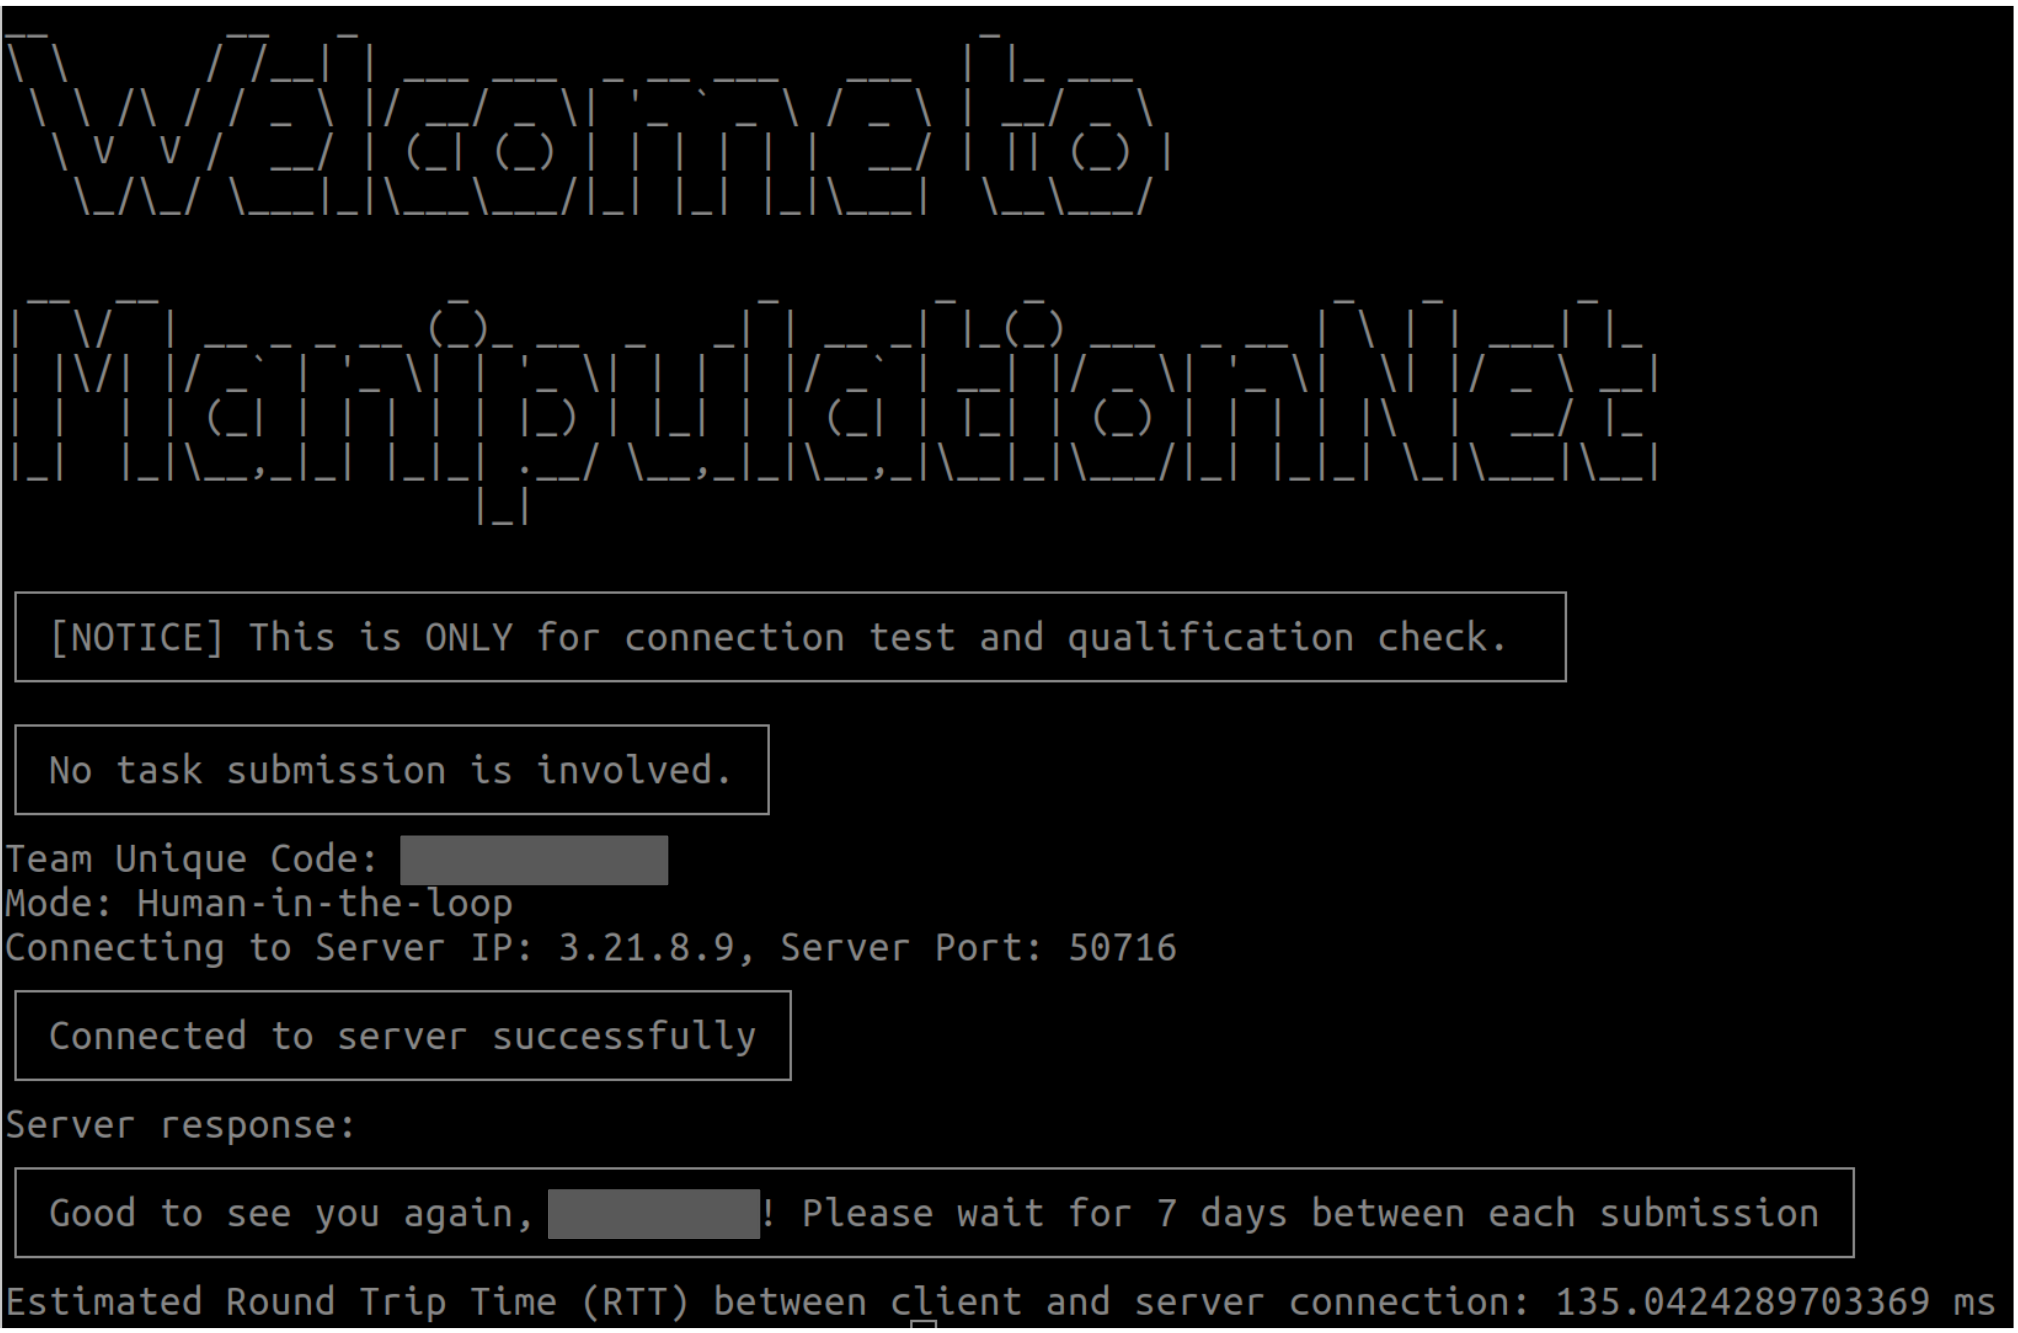The width and height of the screenshot is (2018, 1333).
Task: Click the "Mode: Human-in-the-loop" line
Action: 259,904
